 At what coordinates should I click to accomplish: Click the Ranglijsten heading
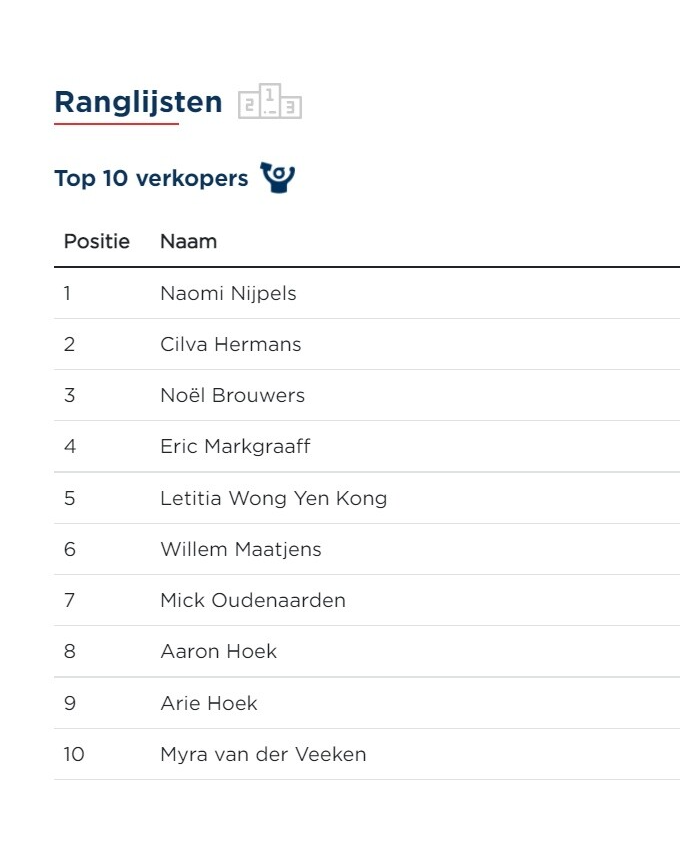[138, 102]
